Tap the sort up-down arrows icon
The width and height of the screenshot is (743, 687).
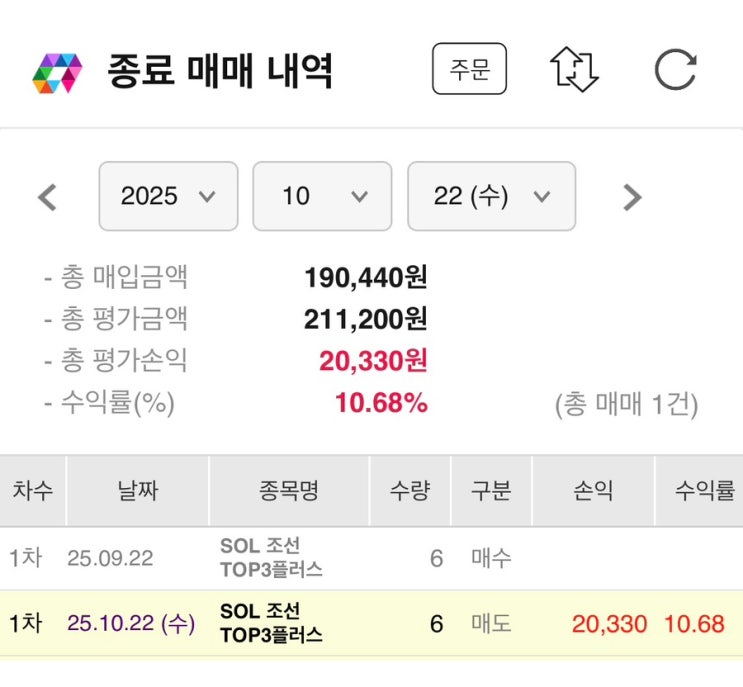click(x=574, y=71)
